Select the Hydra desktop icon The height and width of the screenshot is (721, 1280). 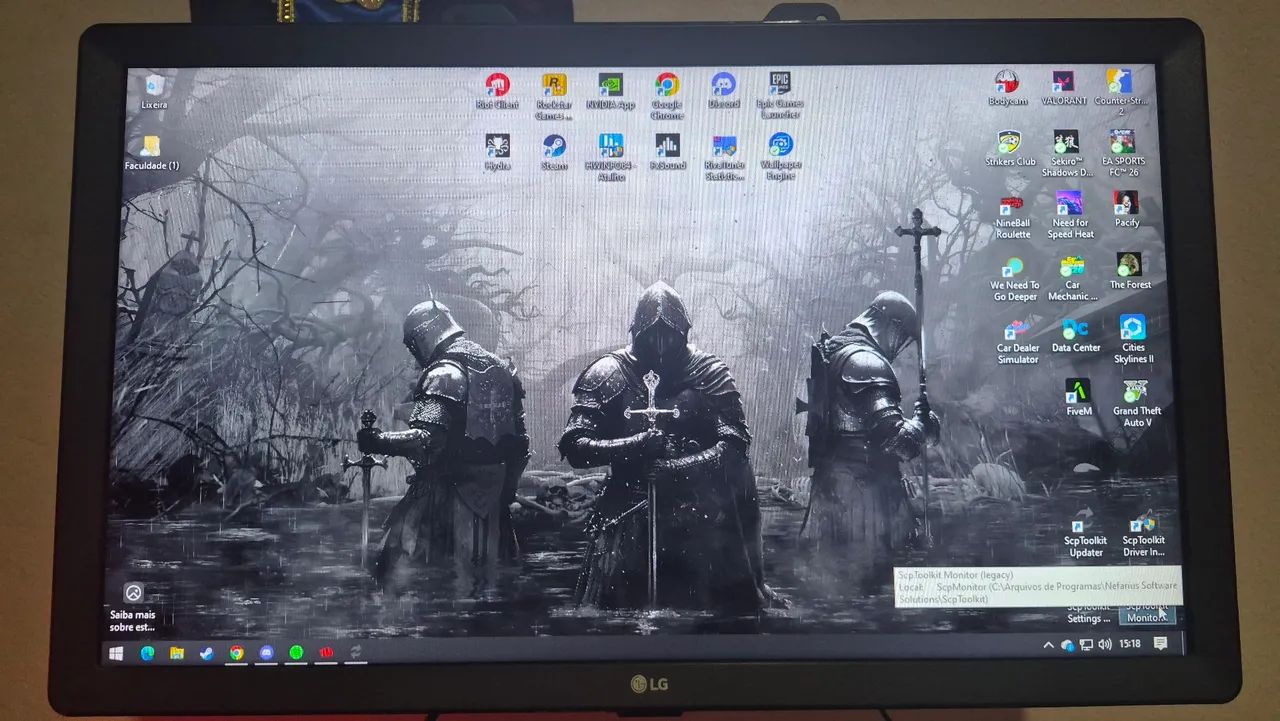pyautogui.click(x=497, y=152)
